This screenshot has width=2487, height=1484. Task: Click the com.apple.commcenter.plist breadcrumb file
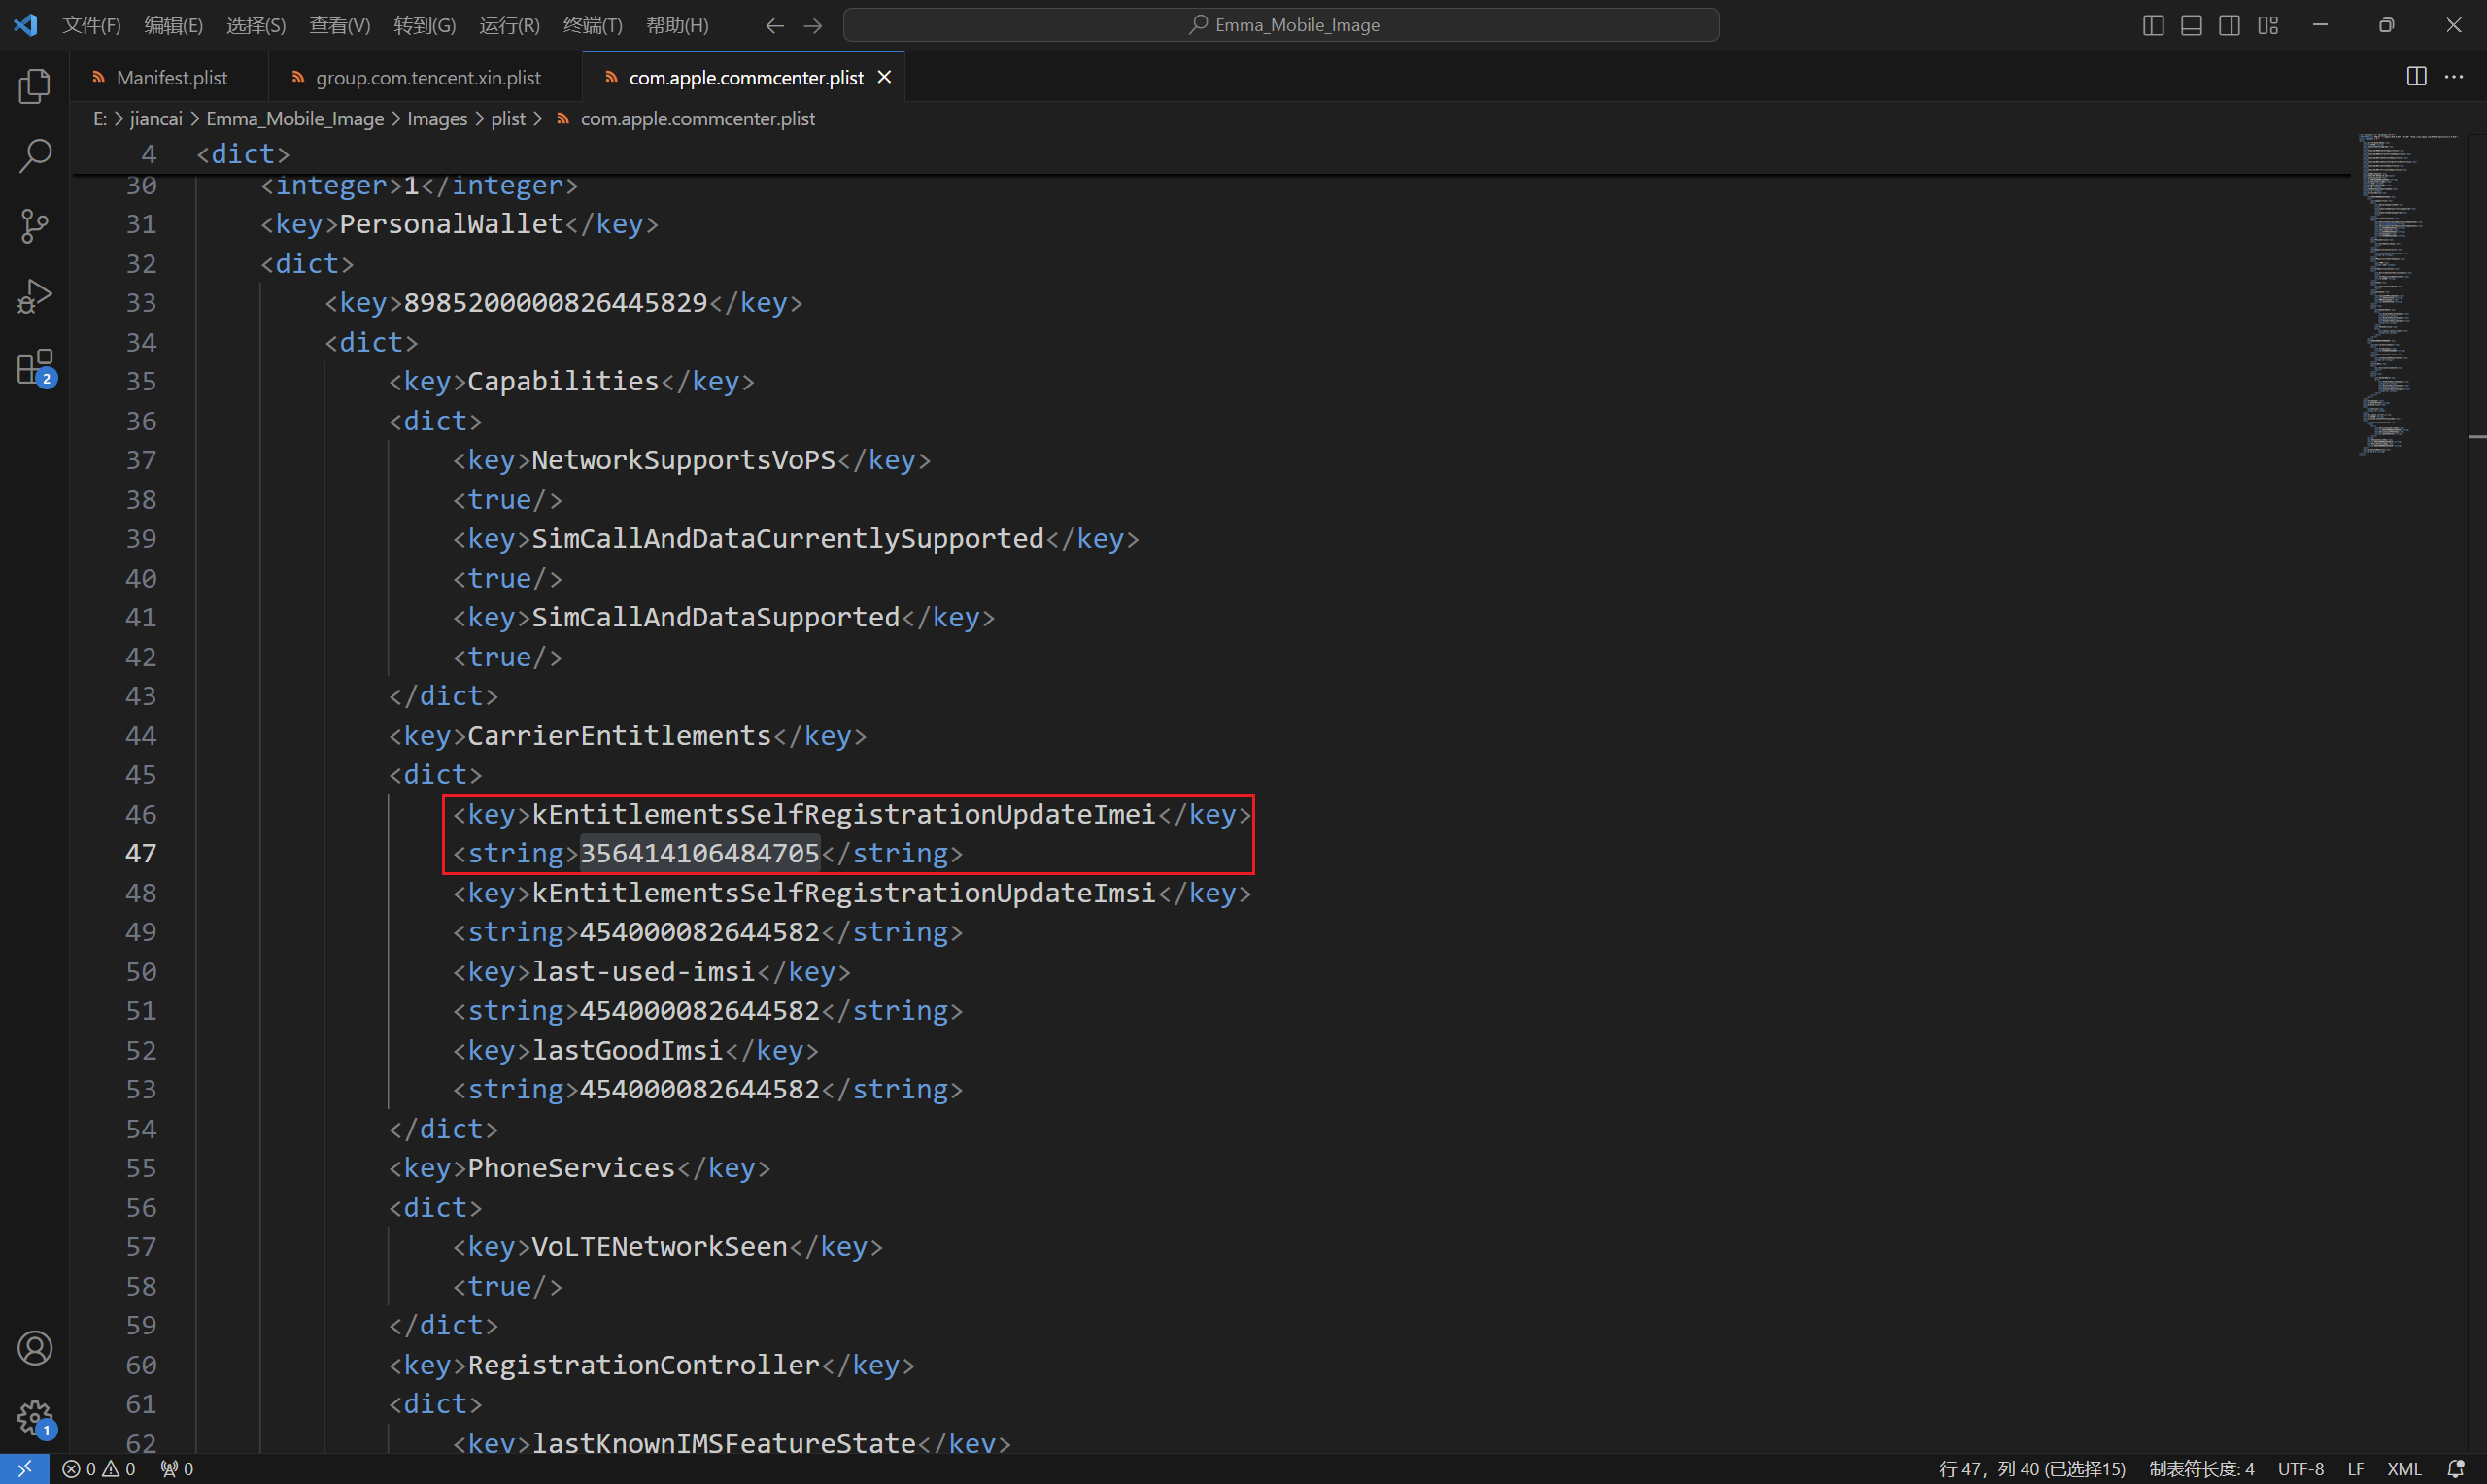697,118
